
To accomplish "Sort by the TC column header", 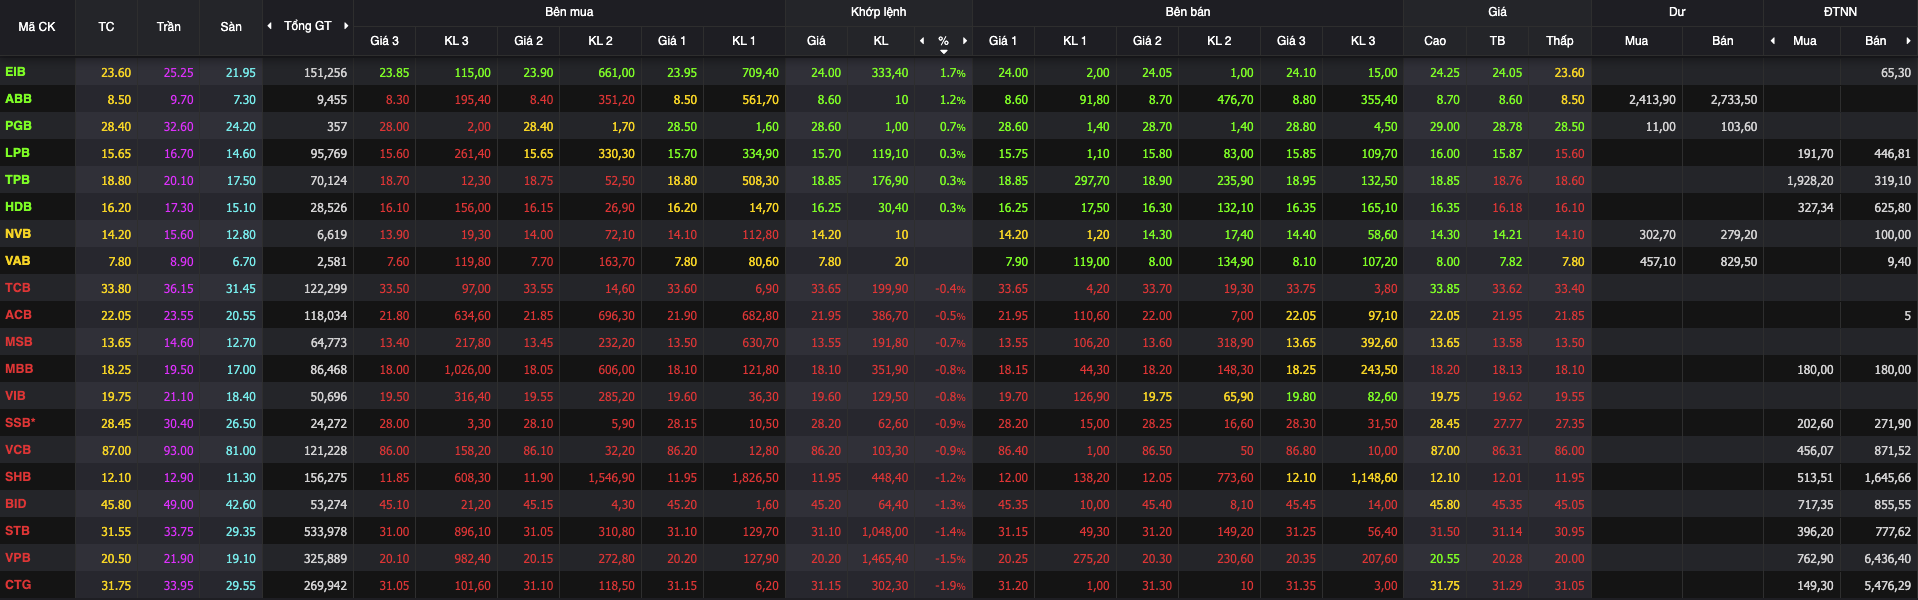I will tap(106, 27).
